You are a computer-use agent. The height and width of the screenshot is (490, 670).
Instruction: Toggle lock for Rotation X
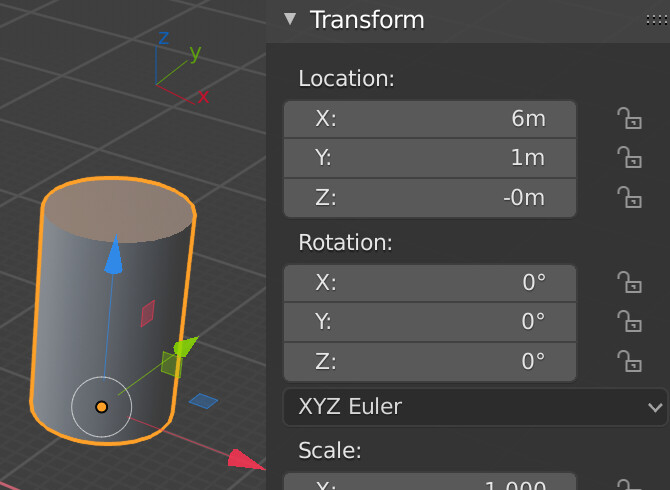click(x=629, y=282)
